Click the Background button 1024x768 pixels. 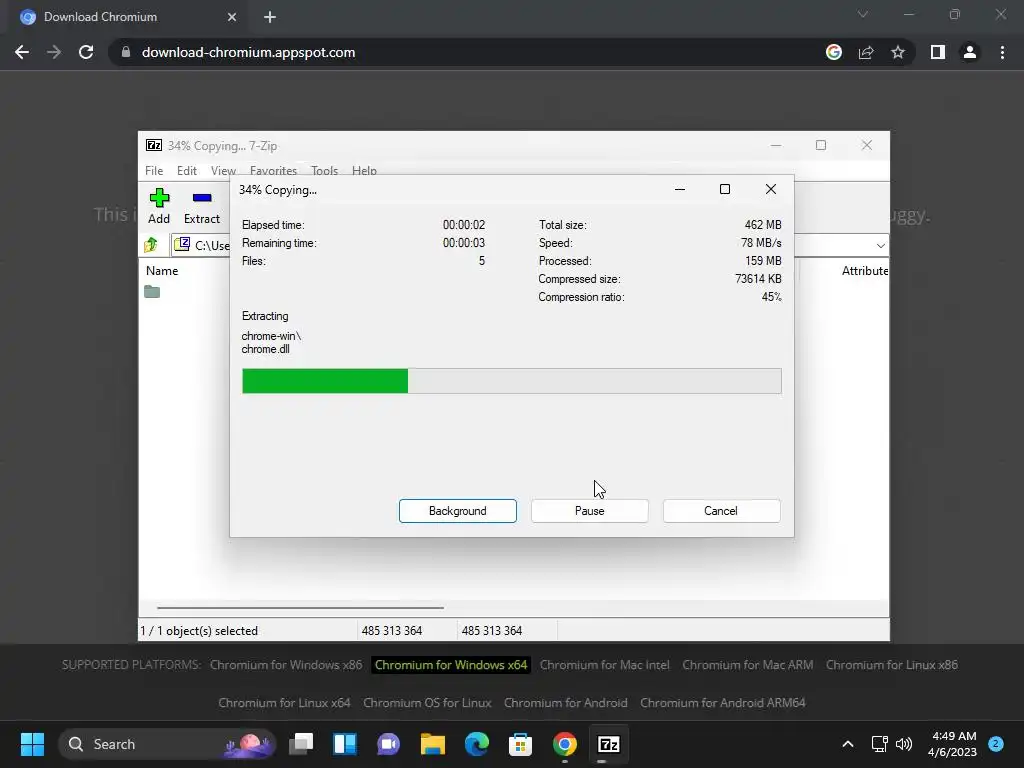(458, 511)
